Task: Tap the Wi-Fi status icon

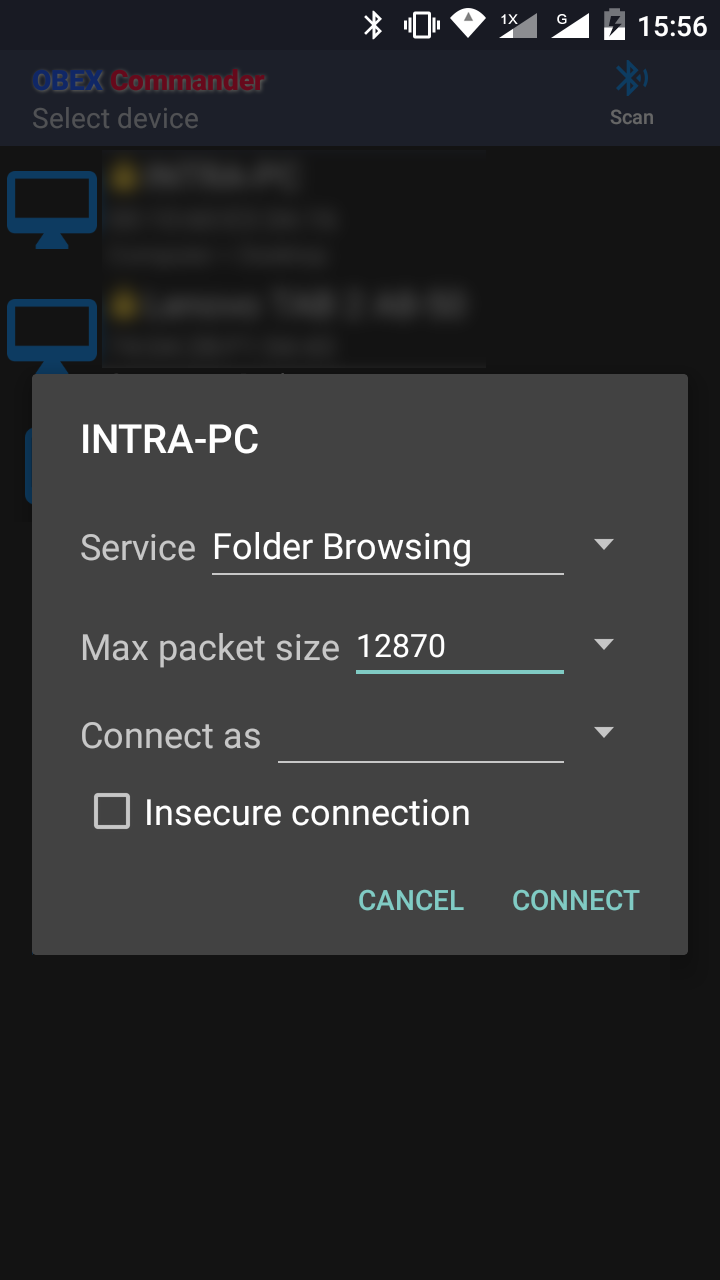Action: click(467, 24)
